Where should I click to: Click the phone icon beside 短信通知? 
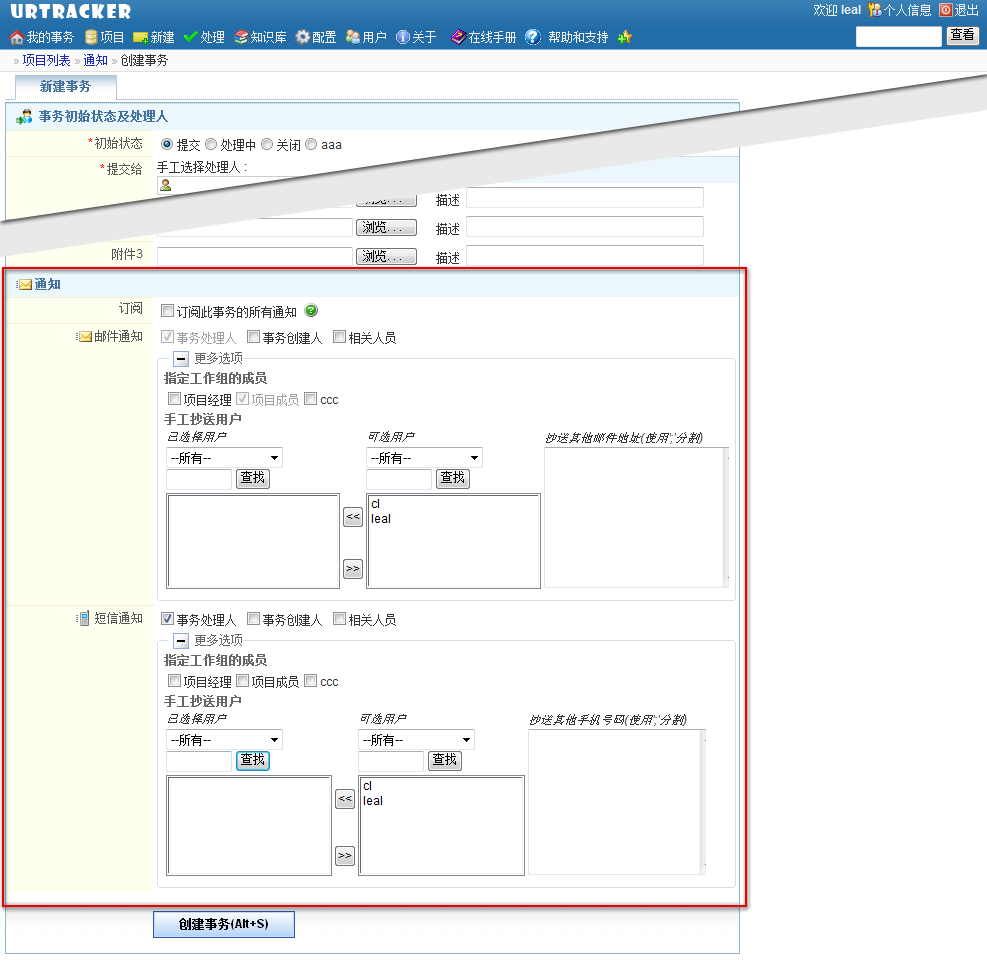[82, 619]
